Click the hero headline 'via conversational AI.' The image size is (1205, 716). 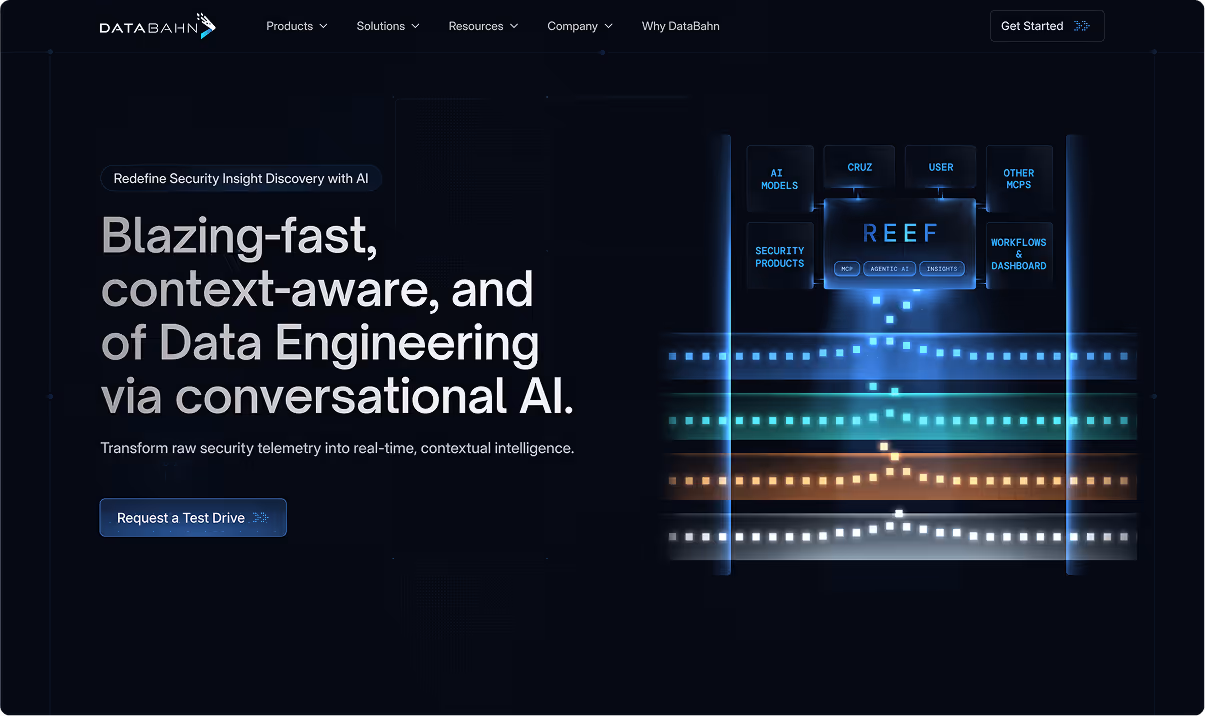coord(338,395)
